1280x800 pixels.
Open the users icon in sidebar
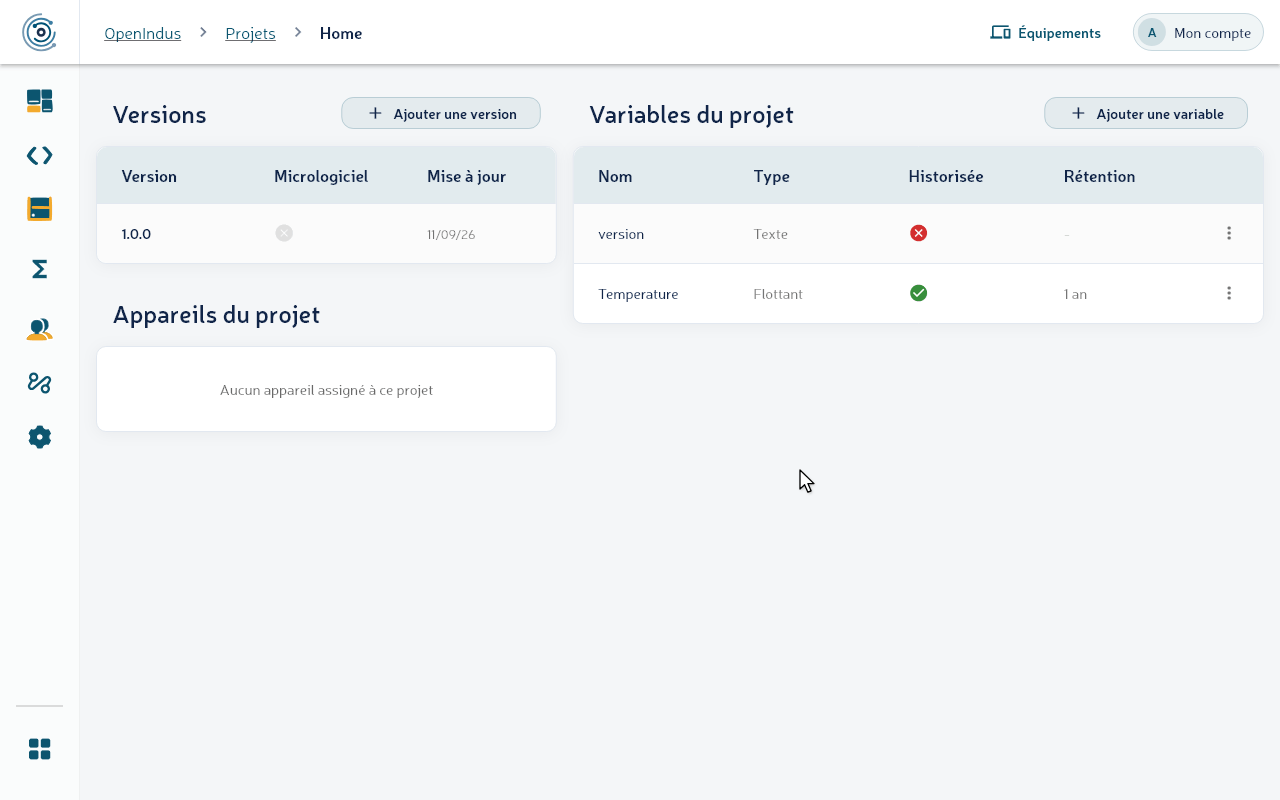[39, 329]
